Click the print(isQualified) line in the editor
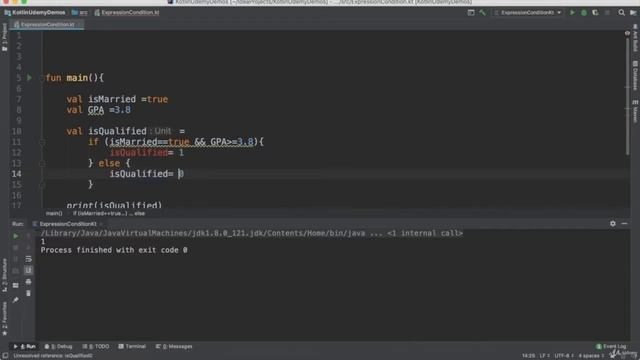This screenshot has height=360, width=640. [x=114, y=205]
